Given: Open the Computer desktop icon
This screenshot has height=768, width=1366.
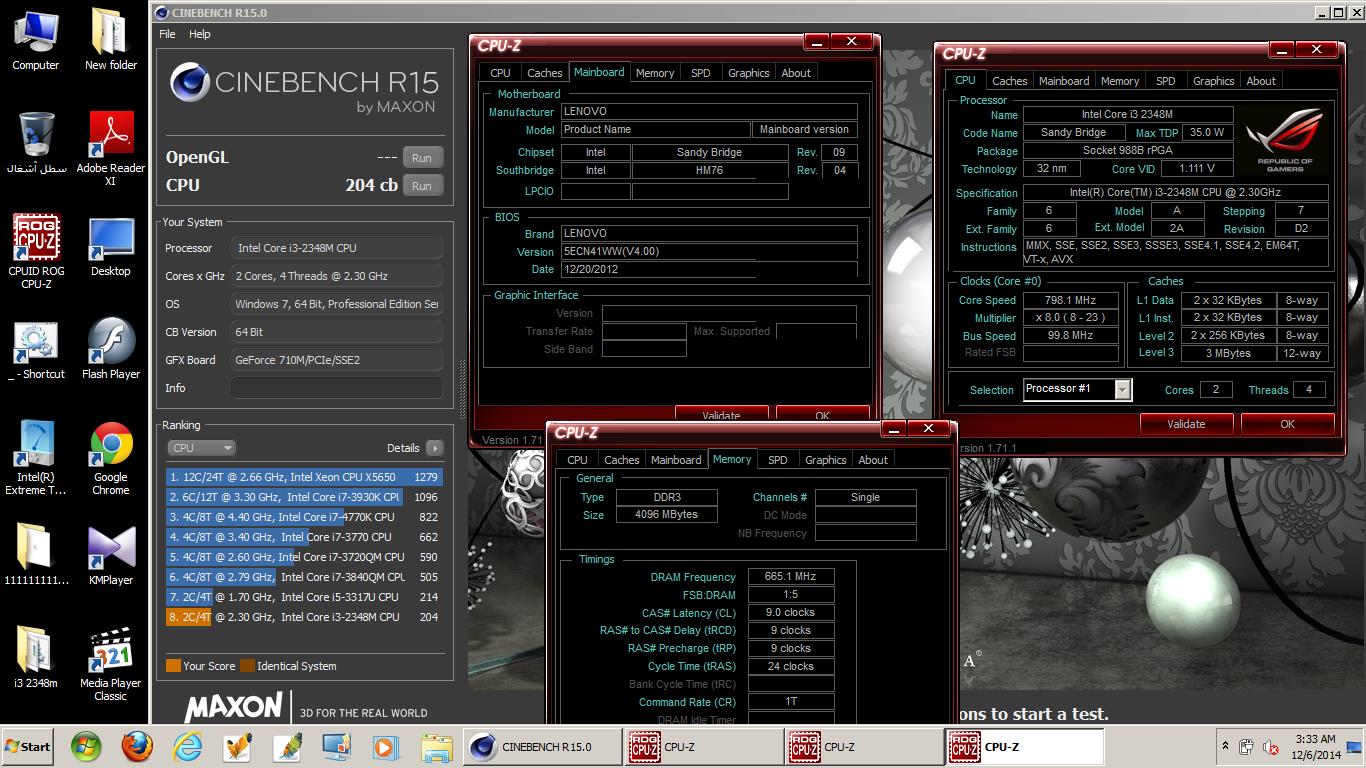Looking at the screenshot, I should click(36, 40).
